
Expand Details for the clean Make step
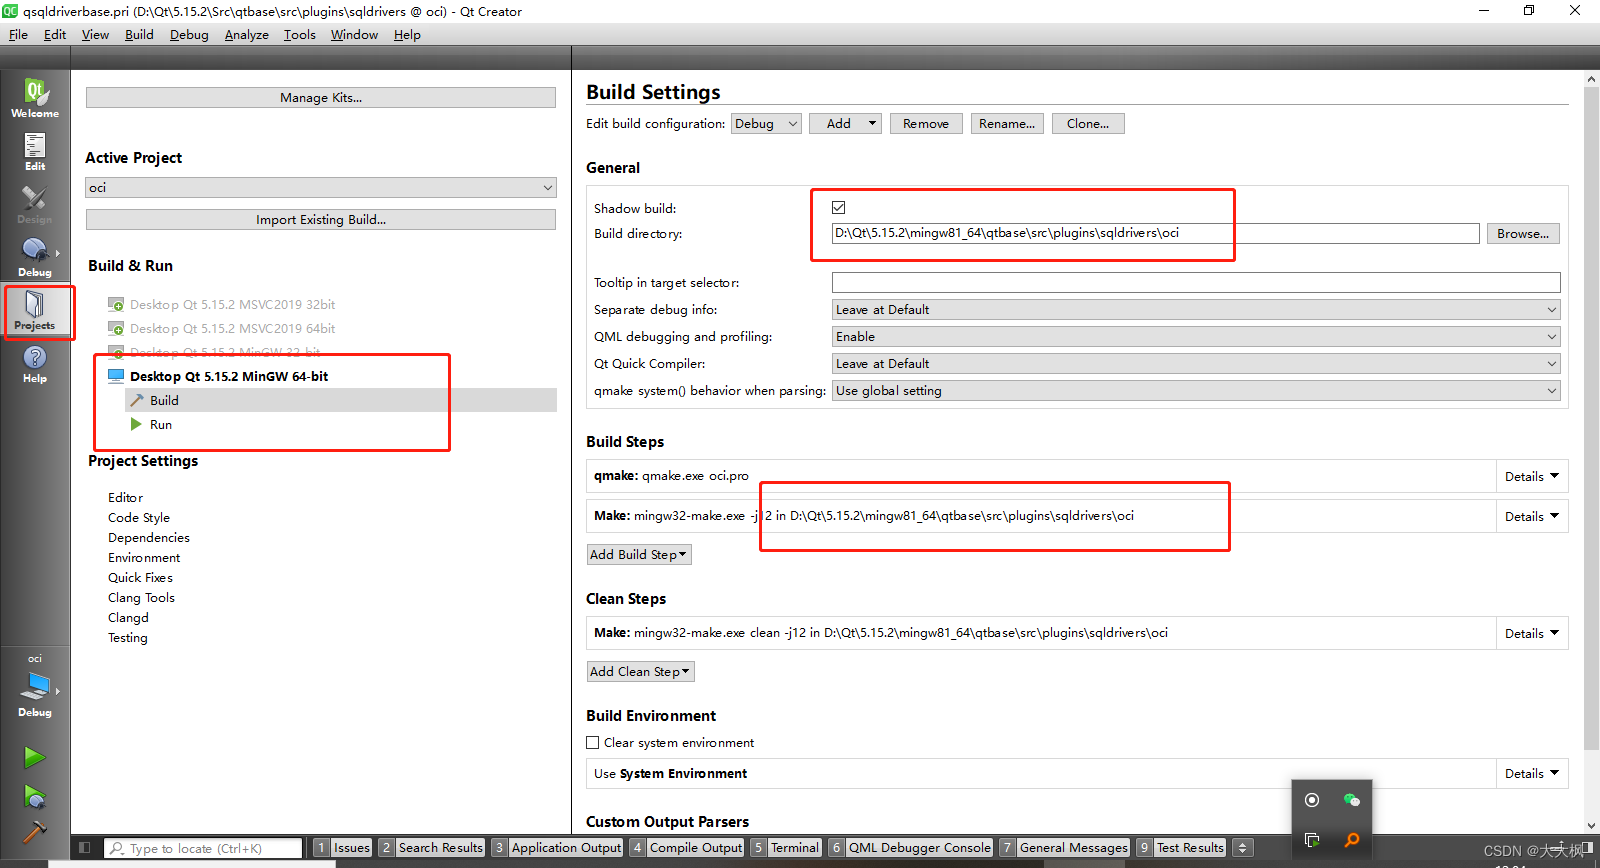tap(1531, 634)
